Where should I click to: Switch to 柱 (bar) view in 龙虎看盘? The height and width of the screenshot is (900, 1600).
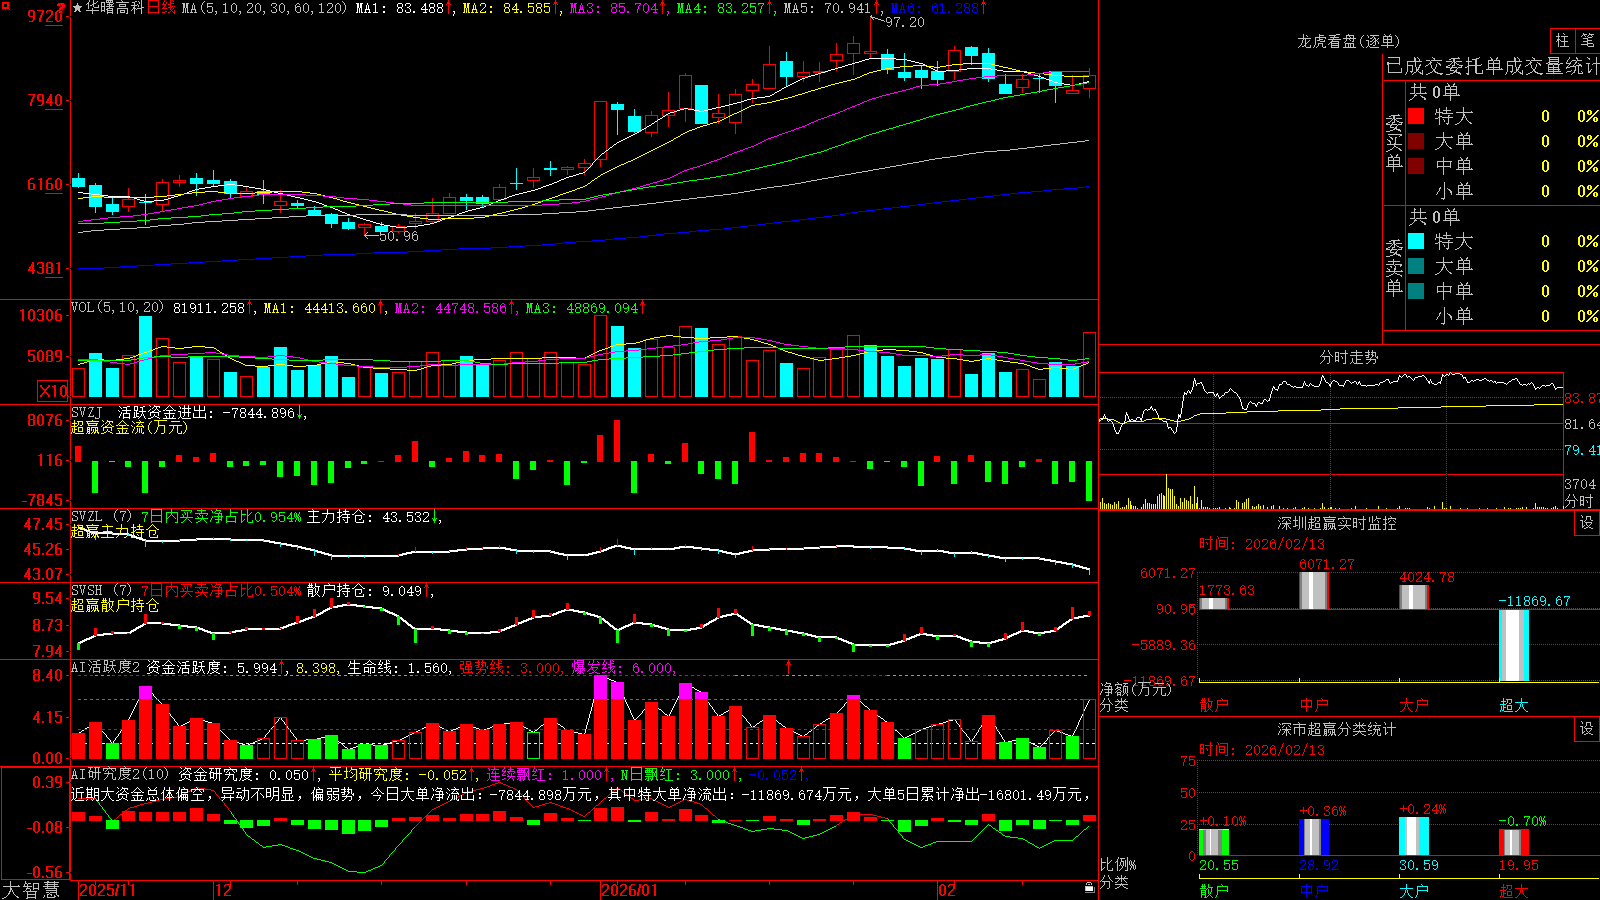coord(1562,41)
